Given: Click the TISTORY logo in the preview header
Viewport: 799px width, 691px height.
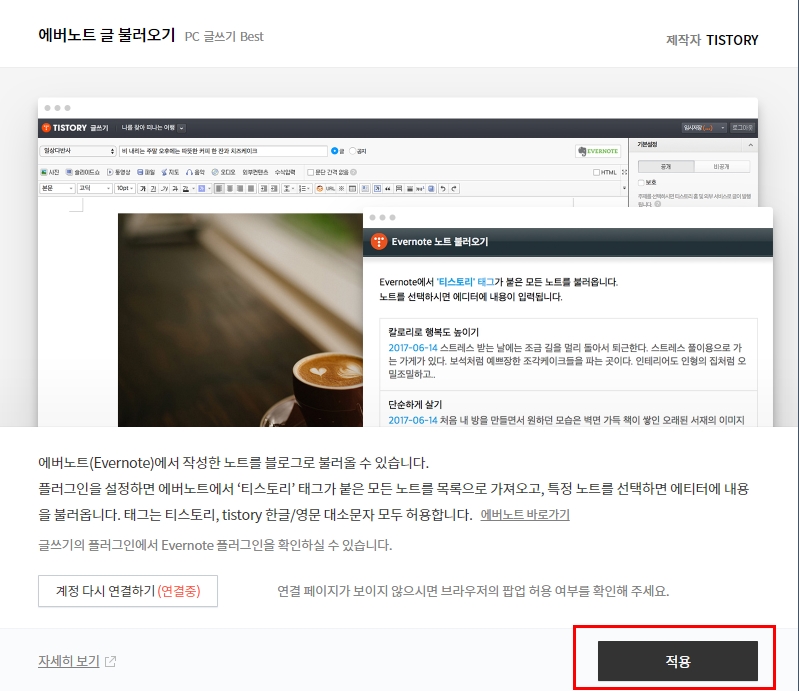Looking at the screenshot, I should (65, 128).
